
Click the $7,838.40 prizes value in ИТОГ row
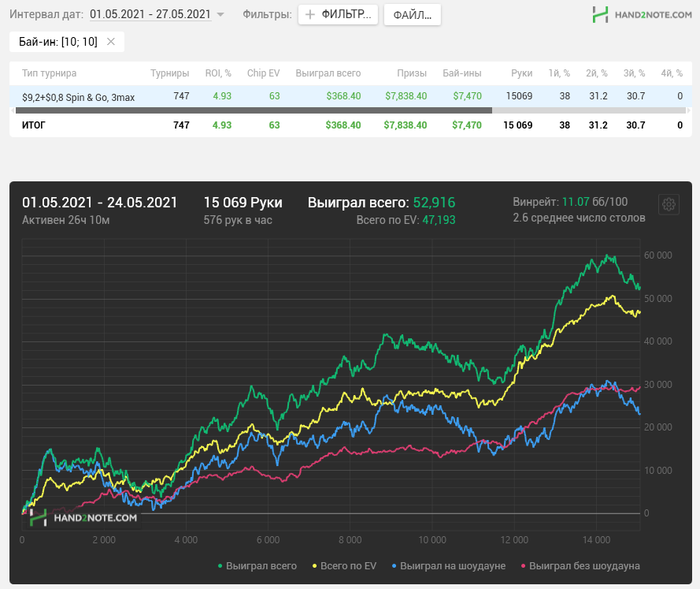pyautogui.click(x=405, y=125)
